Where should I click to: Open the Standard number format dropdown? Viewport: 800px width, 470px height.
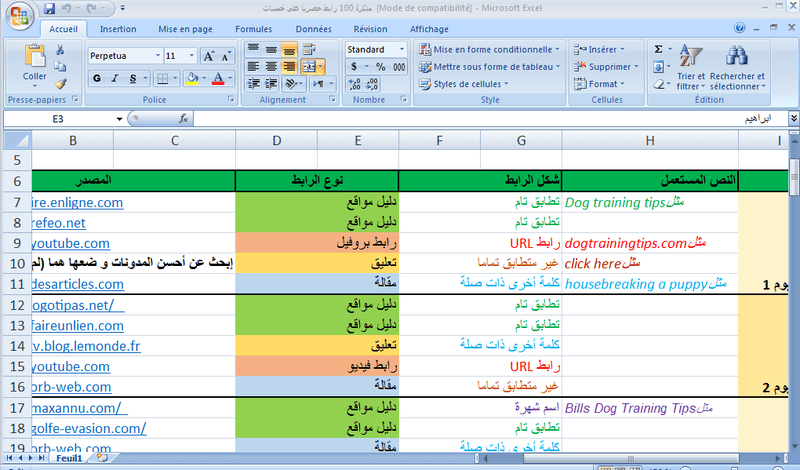[x=401, y=49]
